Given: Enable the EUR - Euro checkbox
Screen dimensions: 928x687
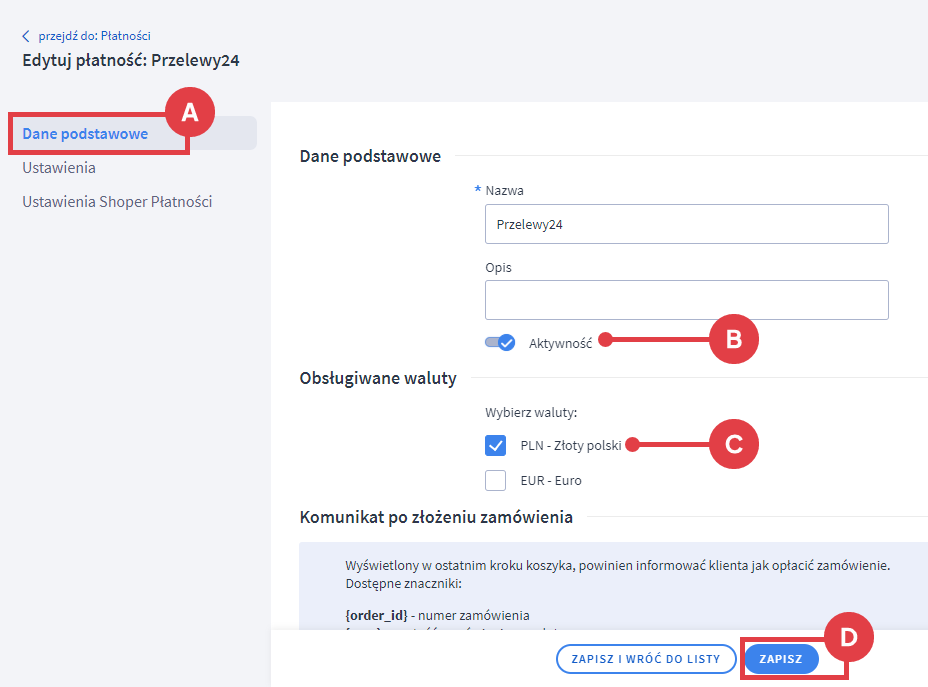Looking at the screenshot, I should [x=495, y=480].
